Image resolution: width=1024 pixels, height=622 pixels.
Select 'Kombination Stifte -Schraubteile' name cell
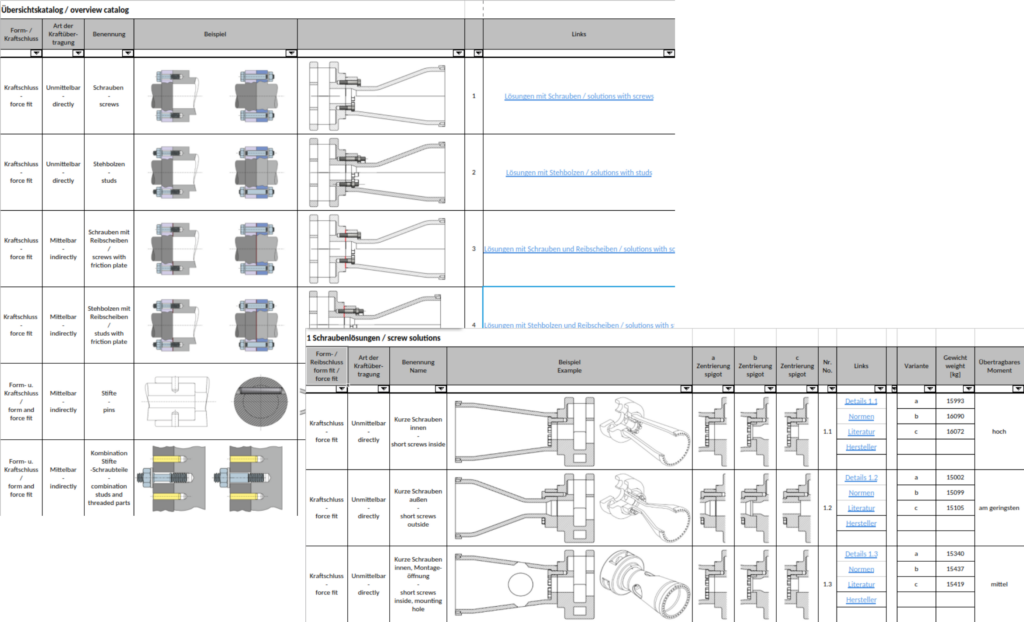[x=109, y=478]
